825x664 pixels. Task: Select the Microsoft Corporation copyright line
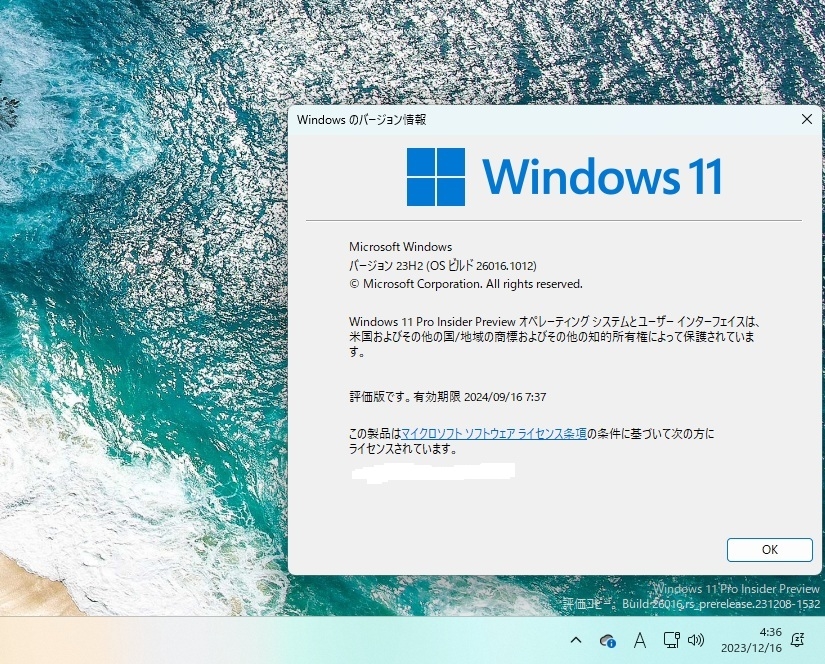click(x=466, y=284)
